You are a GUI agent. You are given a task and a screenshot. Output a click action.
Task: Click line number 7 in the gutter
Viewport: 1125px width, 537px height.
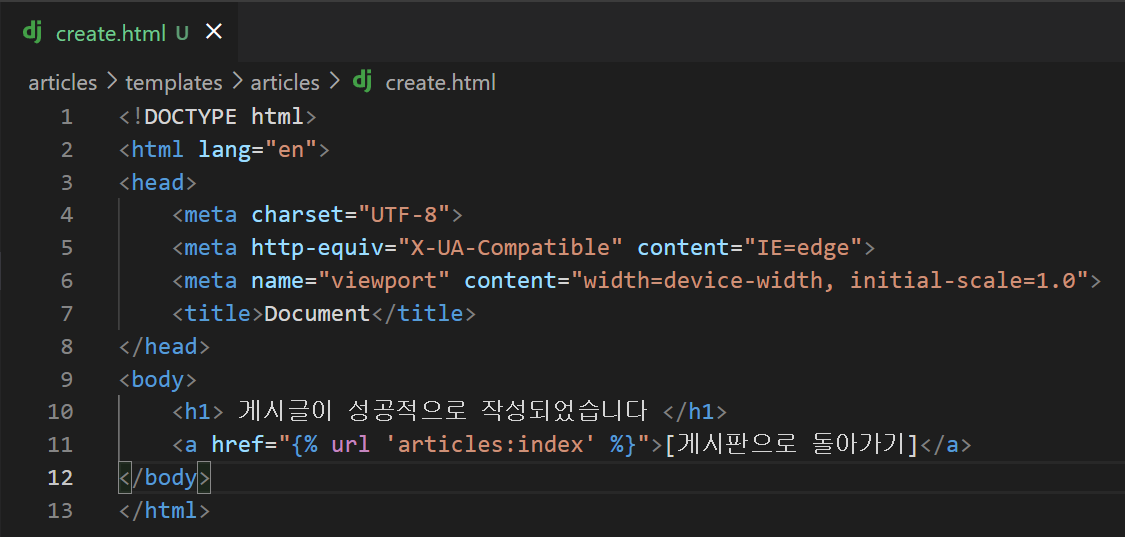pos(67,314)
